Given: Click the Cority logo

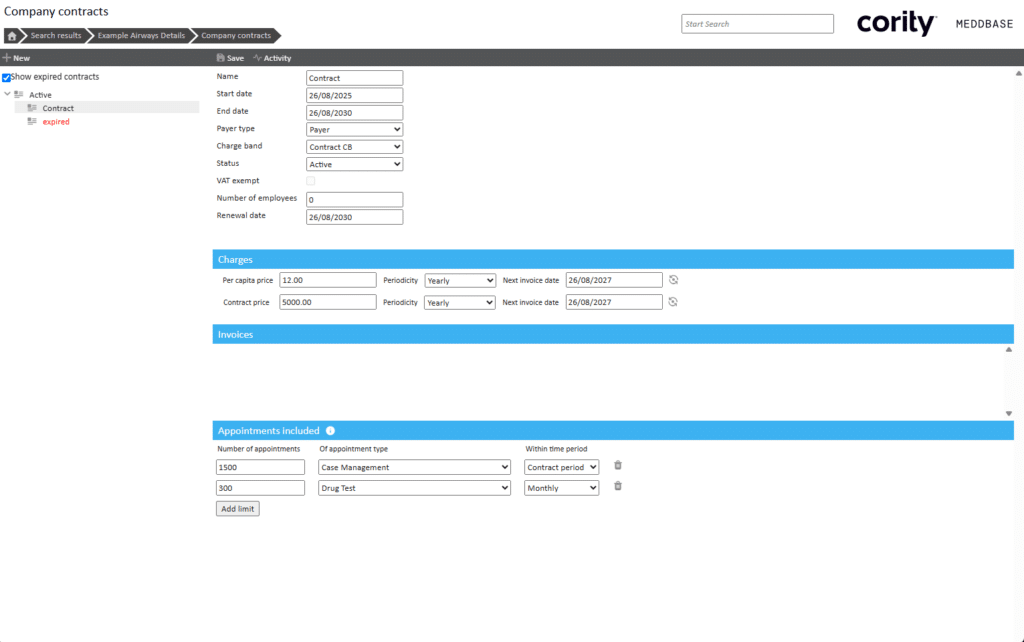Looking at the screenshot, I should [896, 24].
